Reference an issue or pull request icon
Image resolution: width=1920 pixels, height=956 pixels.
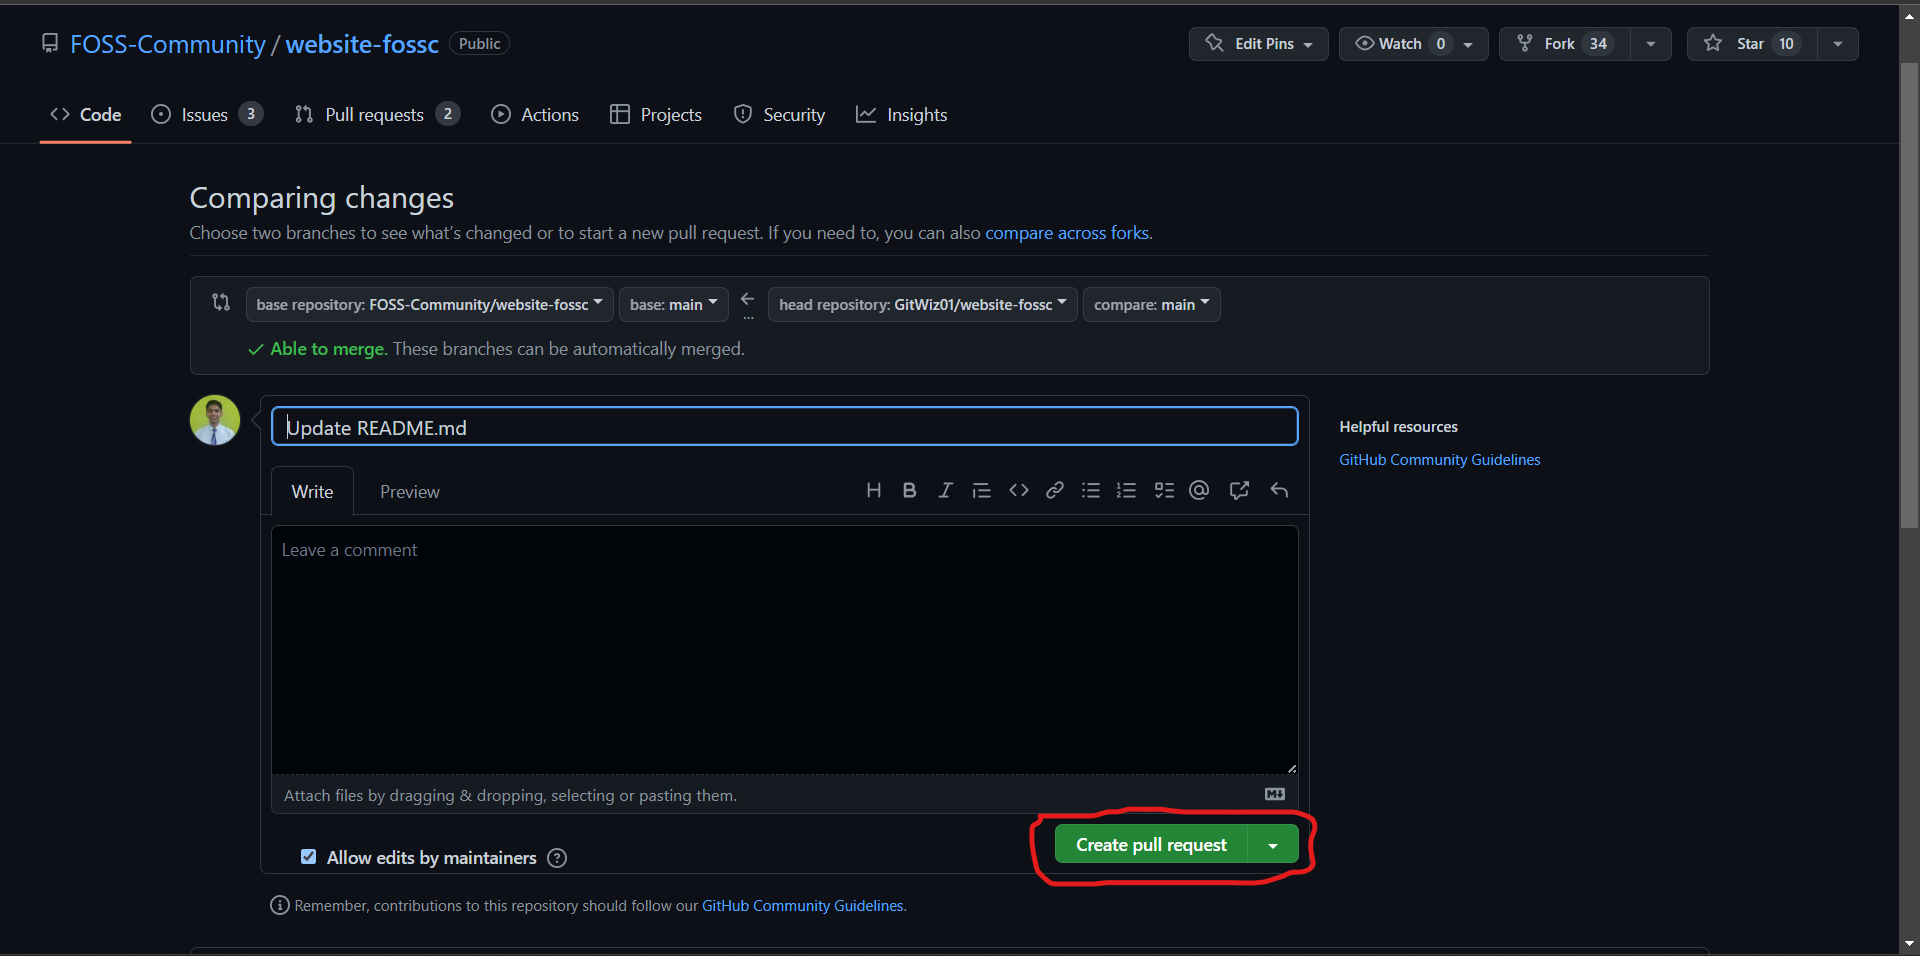pyautogui.click(x=1240, y=490)
